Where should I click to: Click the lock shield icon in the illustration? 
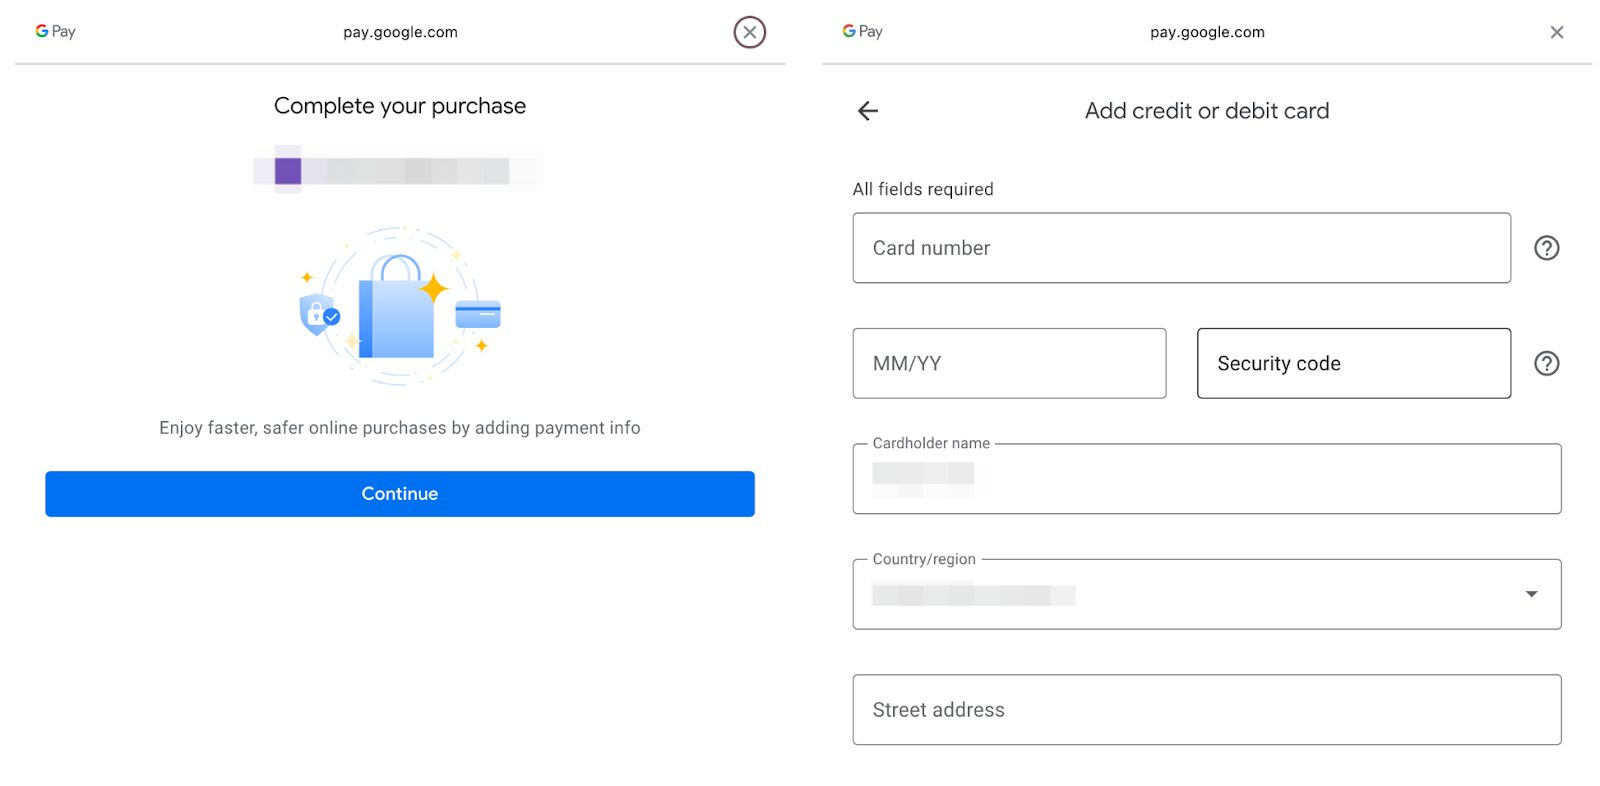click(x=316, y=315)
